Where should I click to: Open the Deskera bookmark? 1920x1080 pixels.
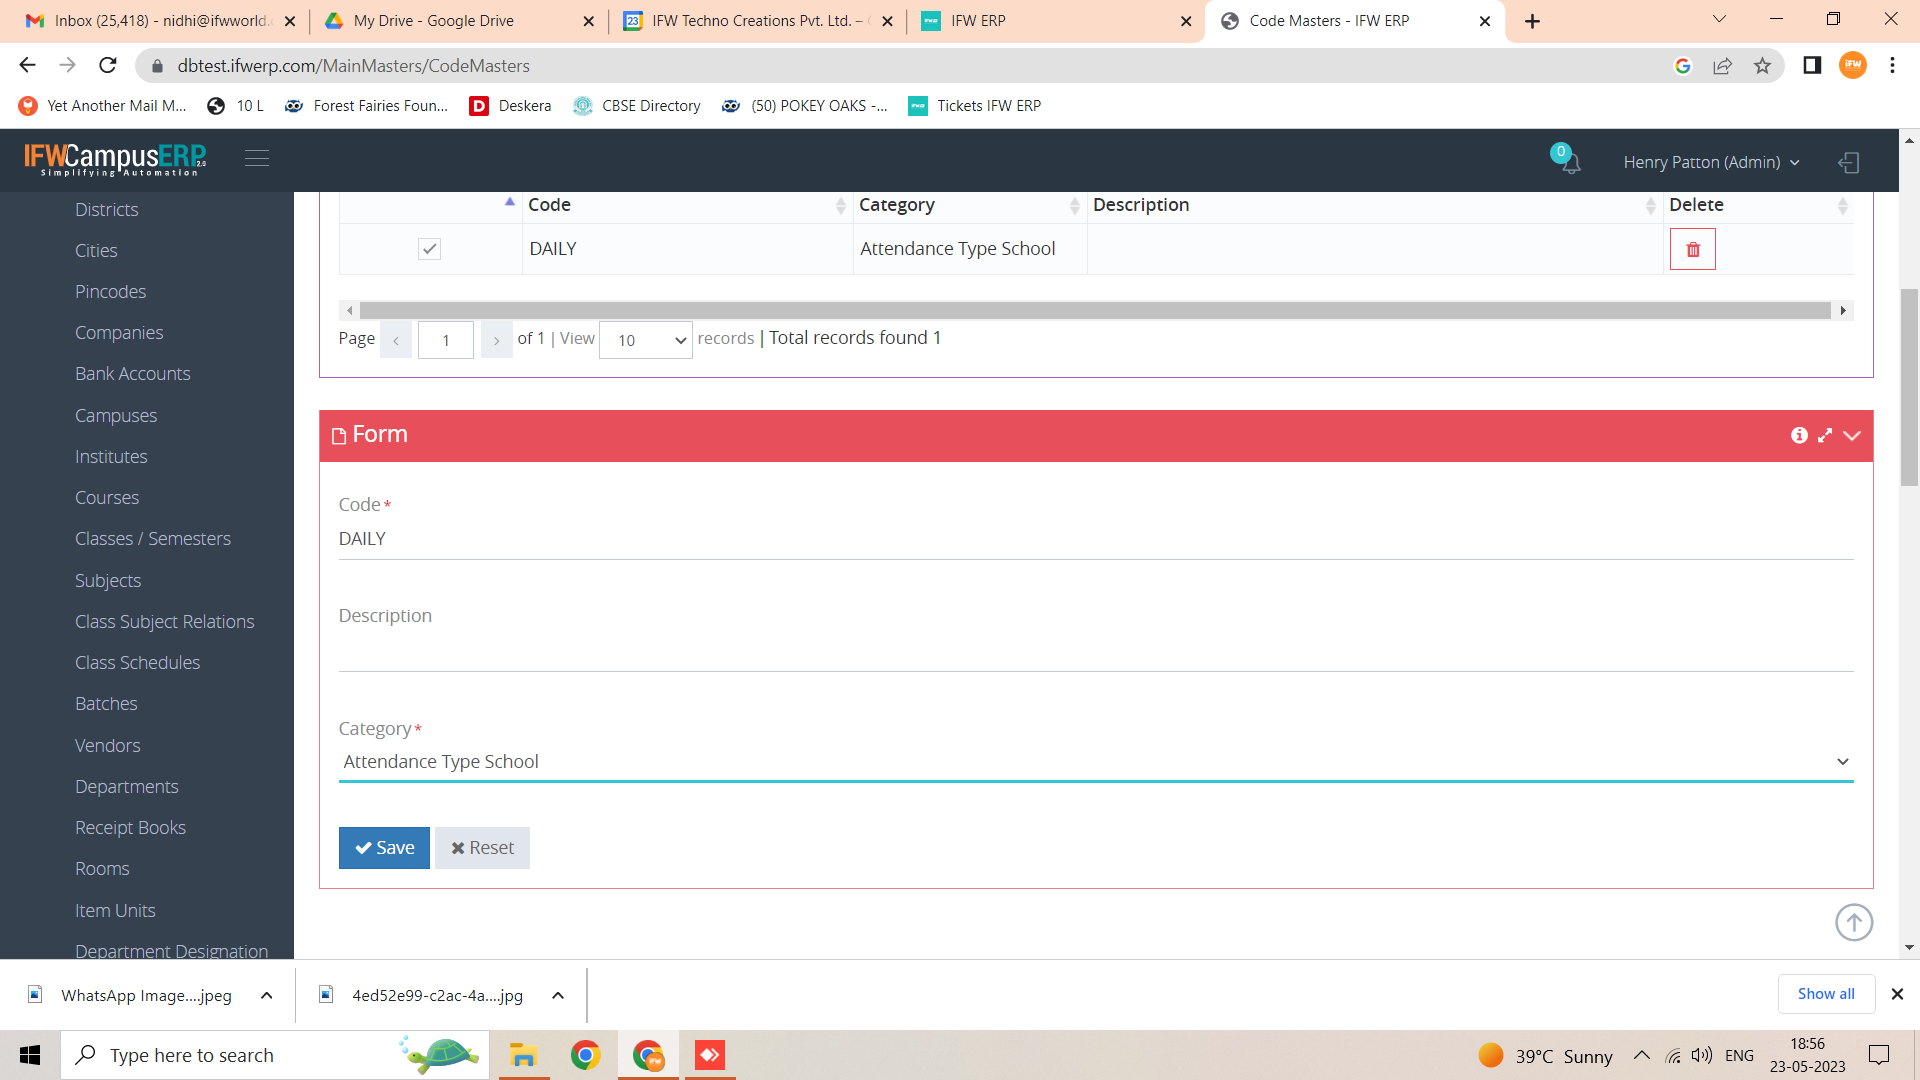point(511,106)
